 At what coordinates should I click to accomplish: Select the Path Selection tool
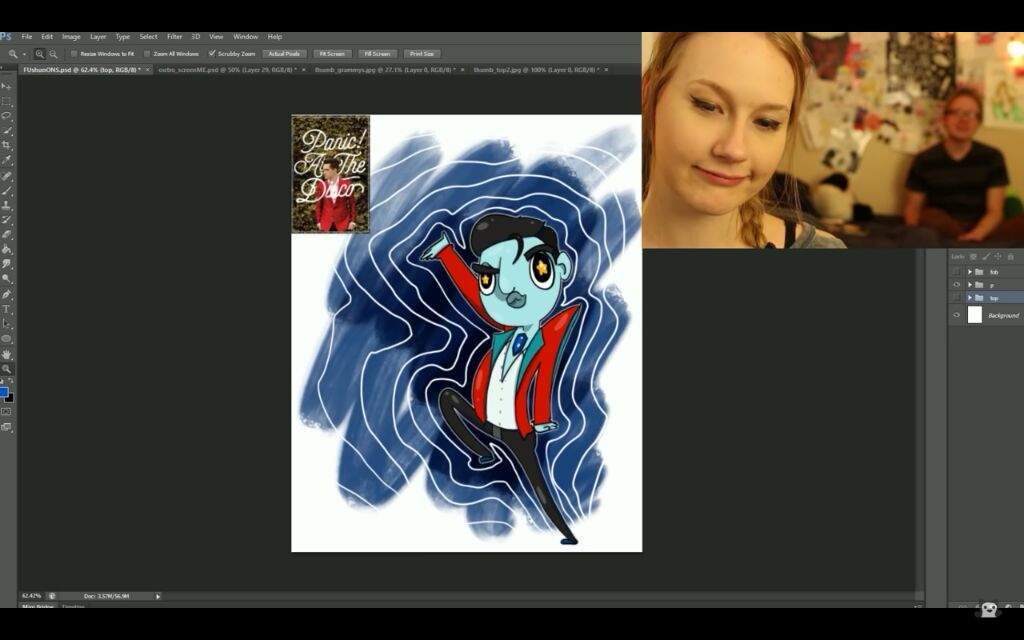(7, 323)
